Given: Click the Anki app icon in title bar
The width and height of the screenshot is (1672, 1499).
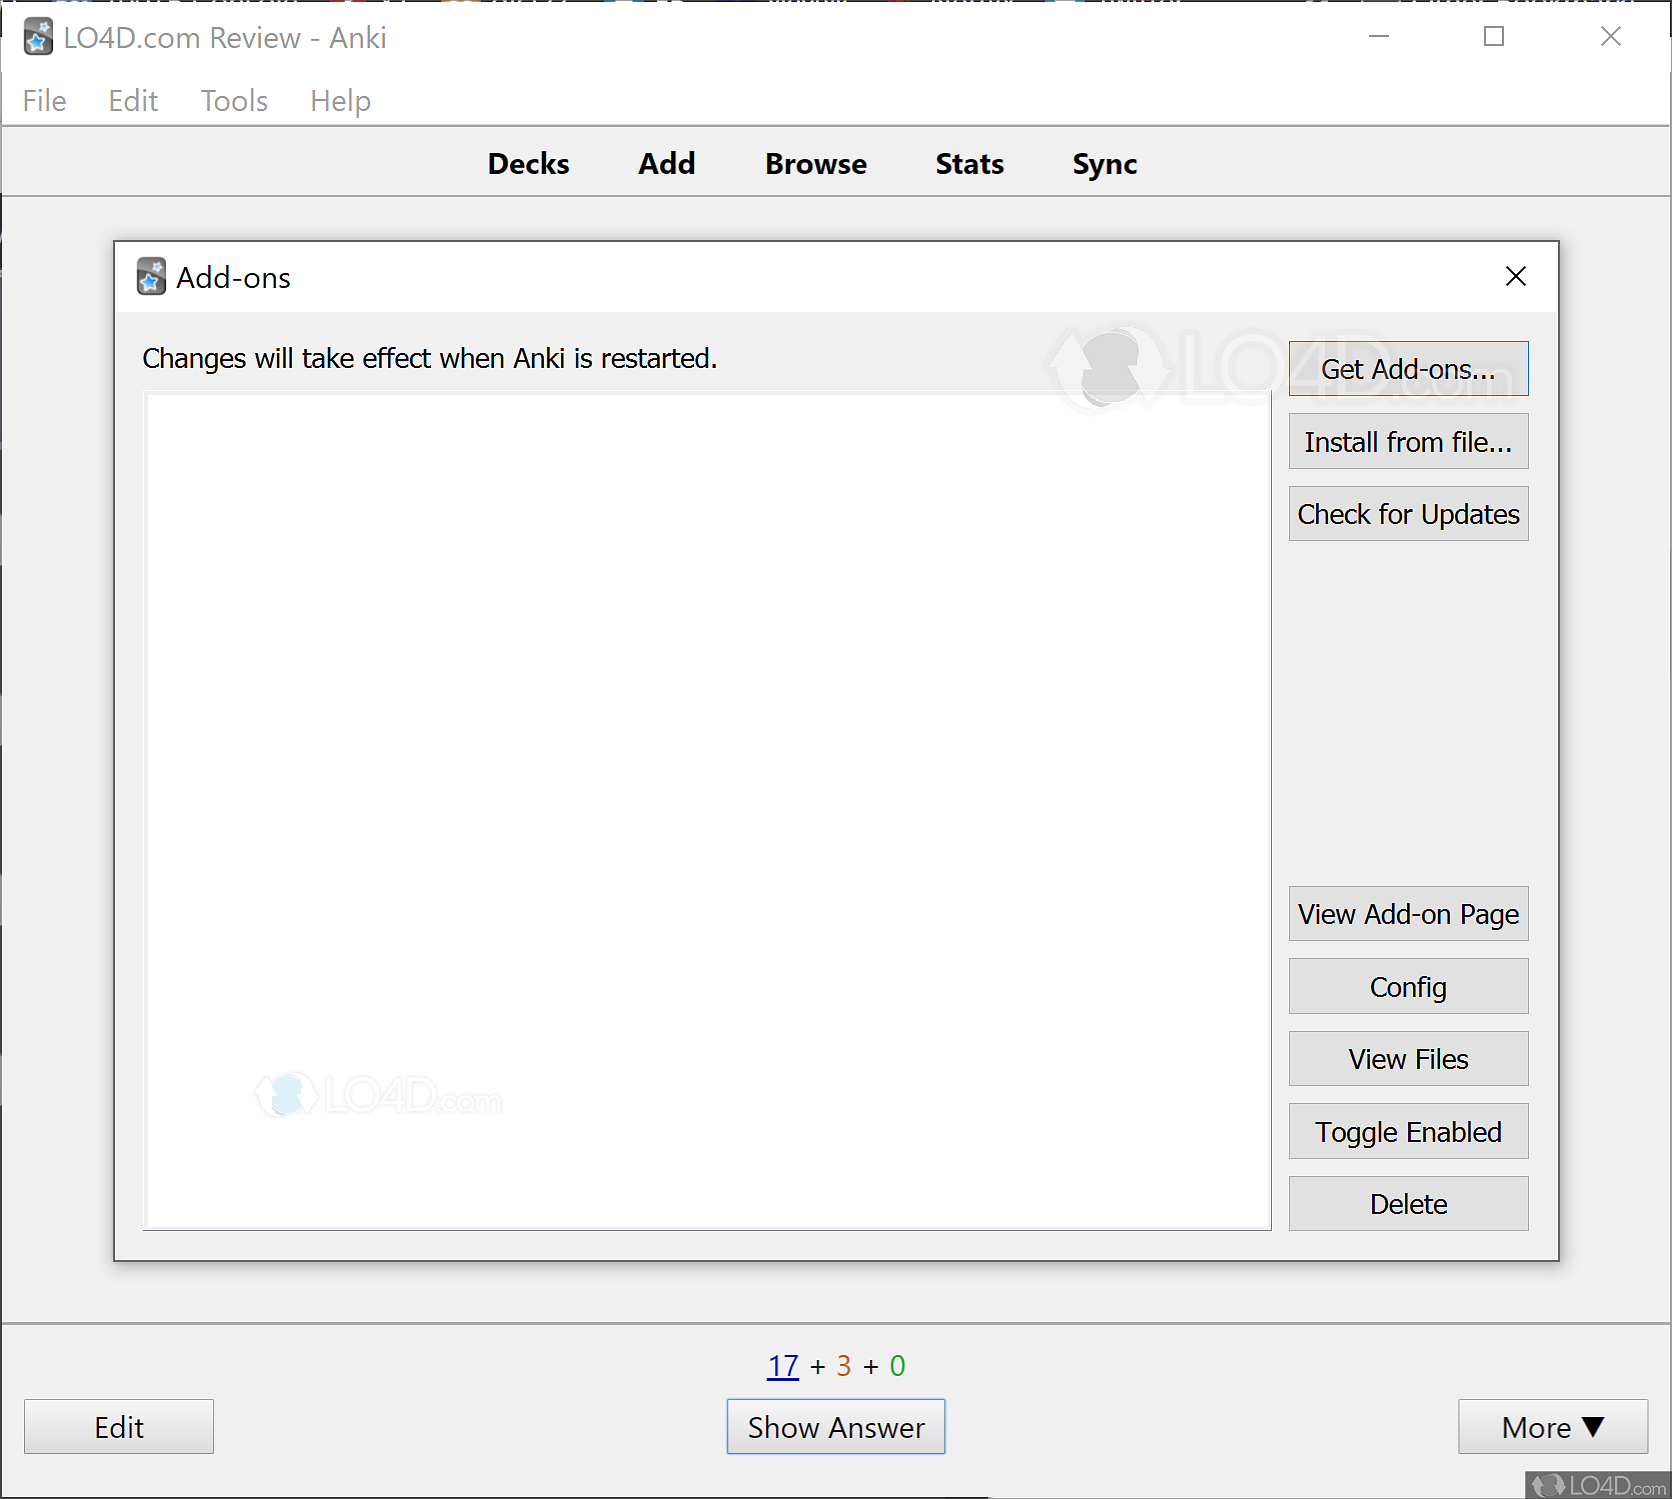Looking at the screenshot, I should [x=37, y=37].
